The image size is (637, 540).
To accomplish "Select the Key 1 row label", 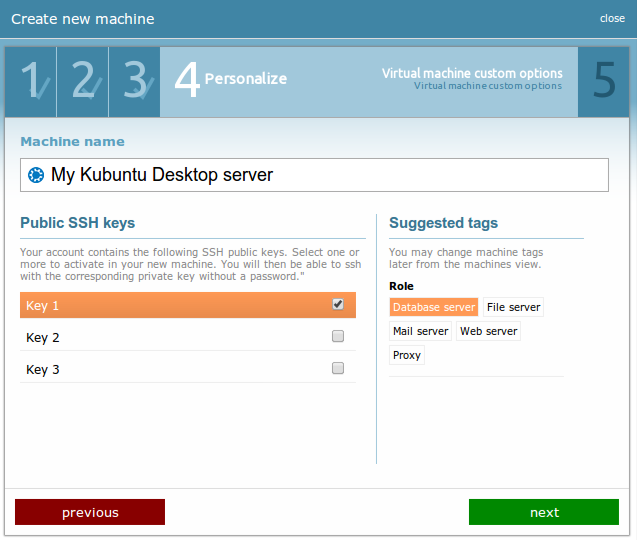I will point(43,306).
